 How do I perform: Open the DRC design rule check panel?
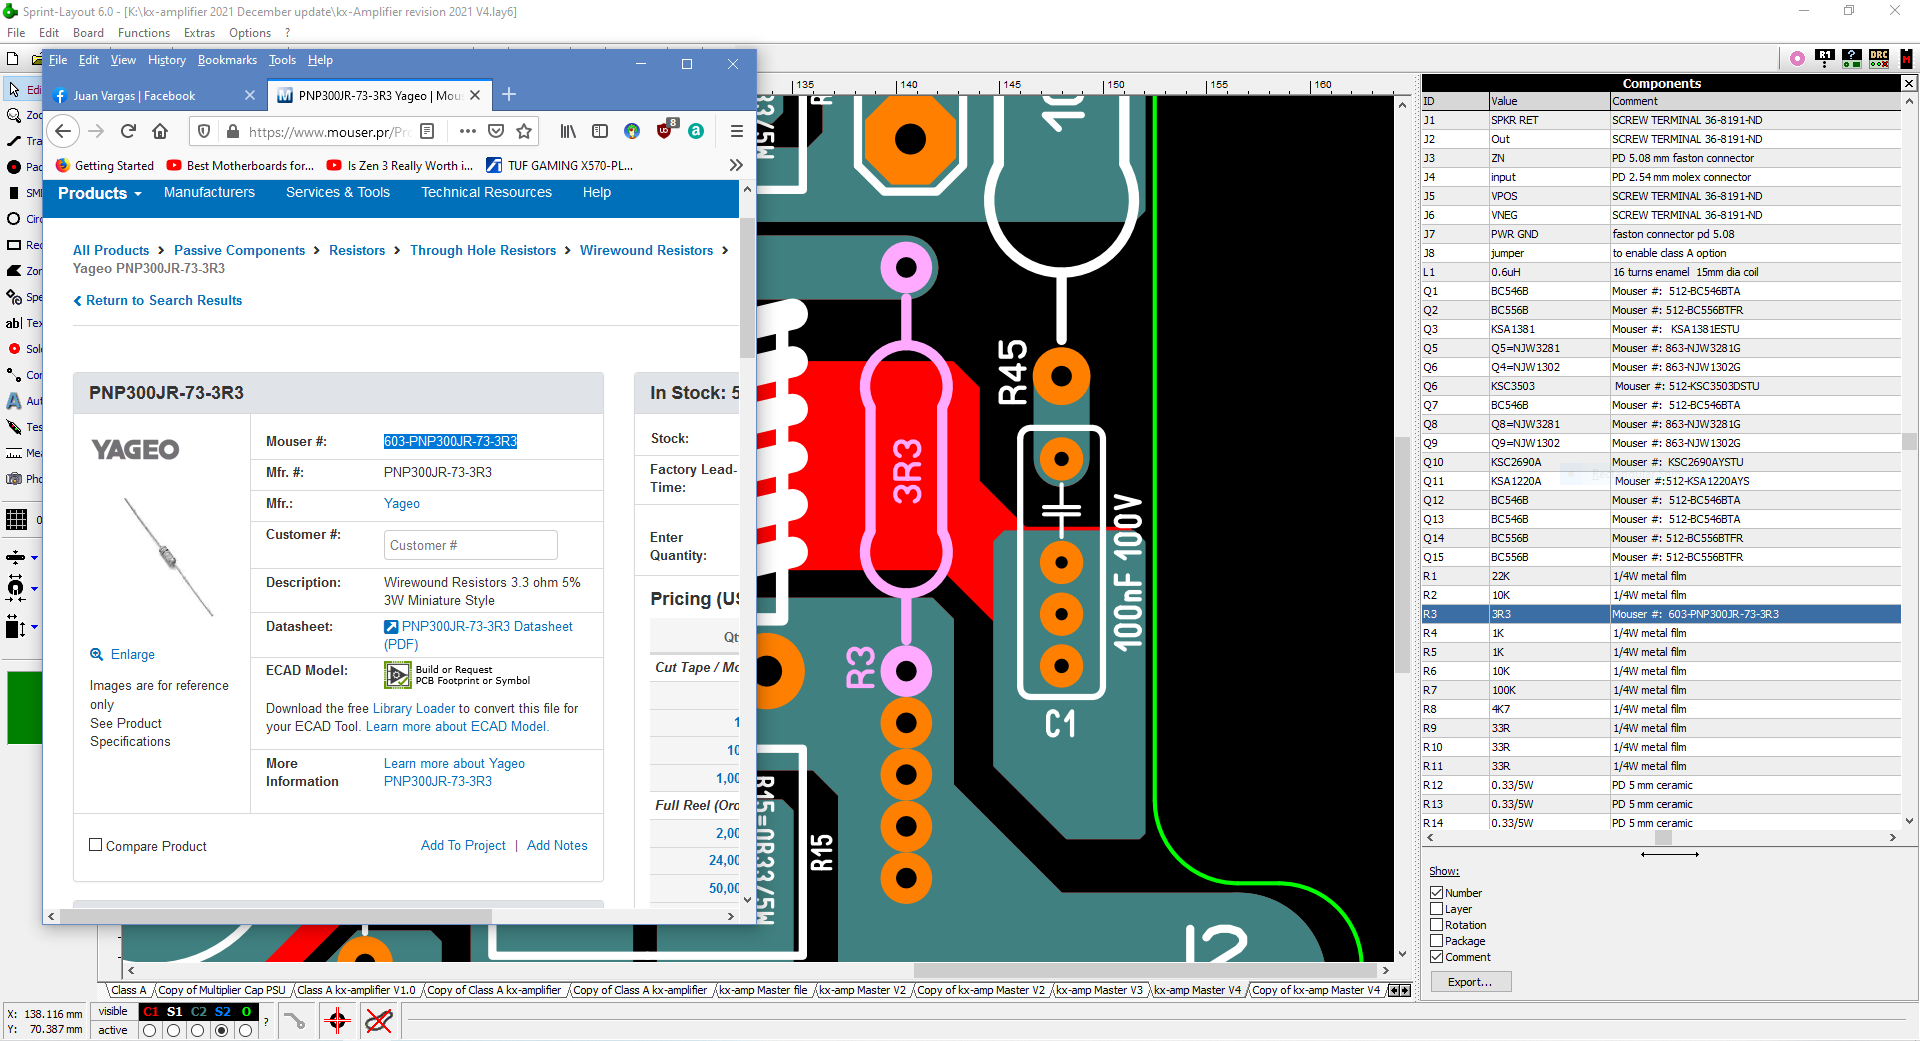pos(1879,58)
